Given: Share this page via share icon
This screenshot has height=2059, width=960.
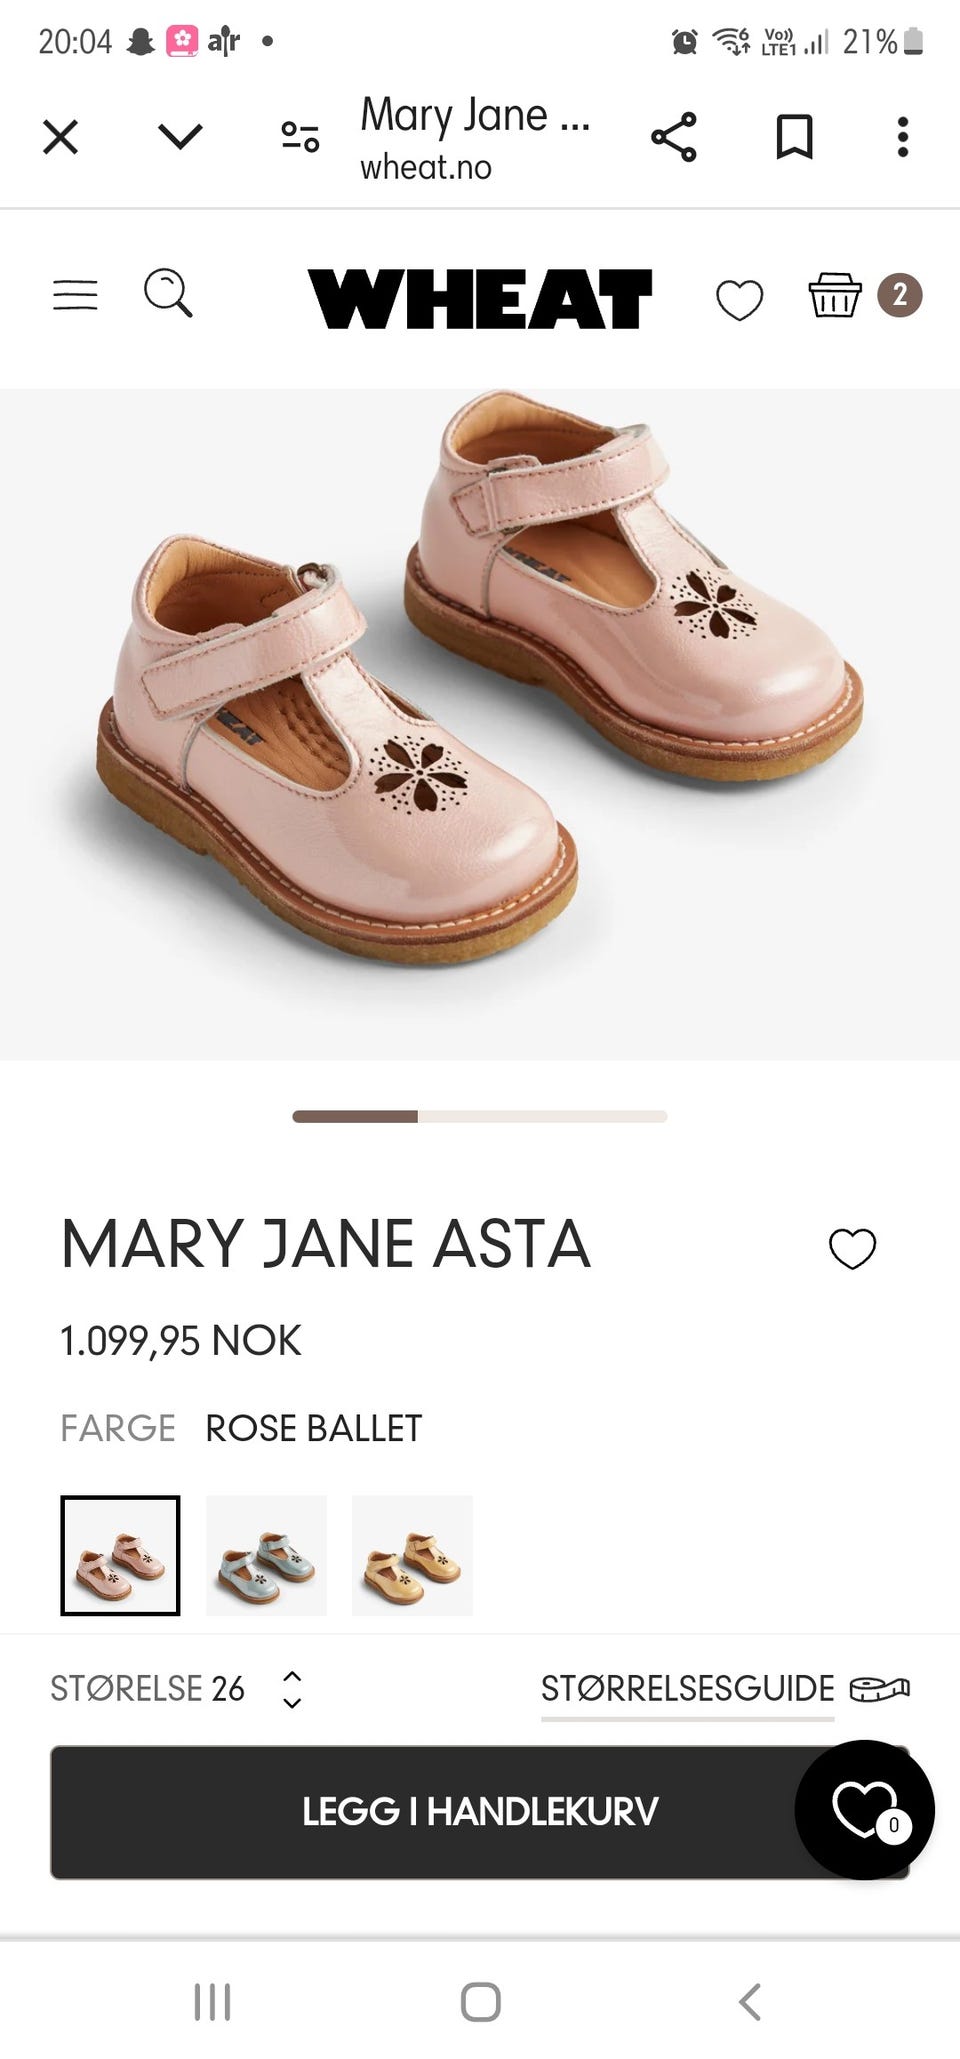Looking at the screenshot, I should pos(674,137).
